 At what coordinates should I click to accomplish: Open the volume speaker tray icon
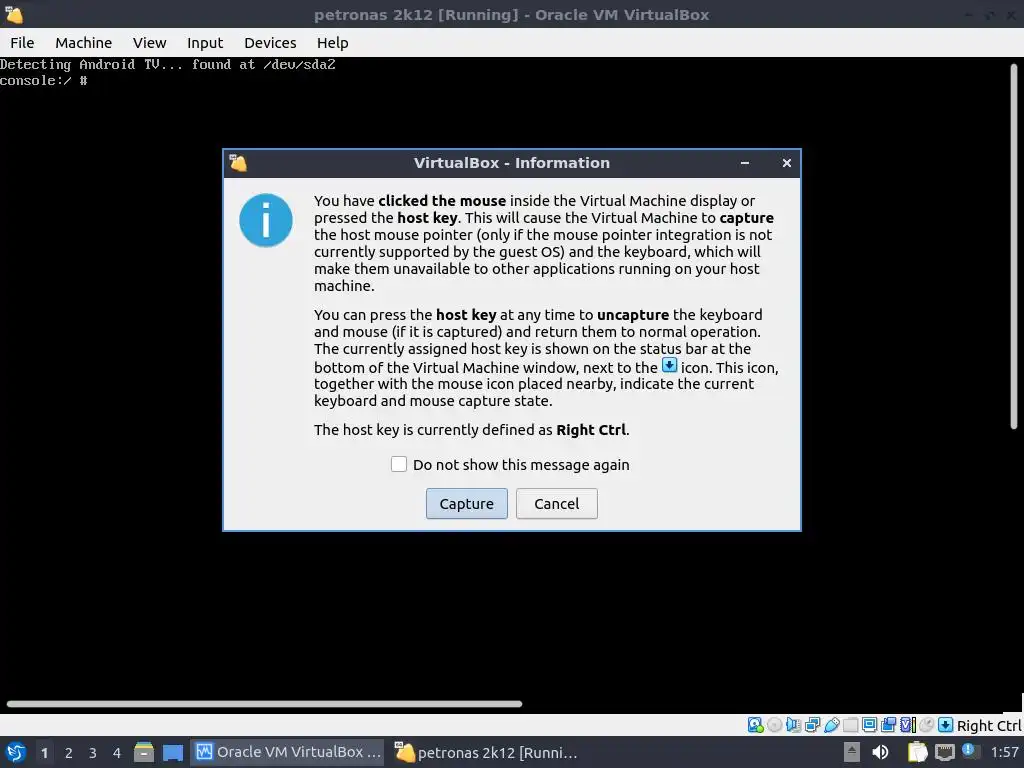point(880,752)
